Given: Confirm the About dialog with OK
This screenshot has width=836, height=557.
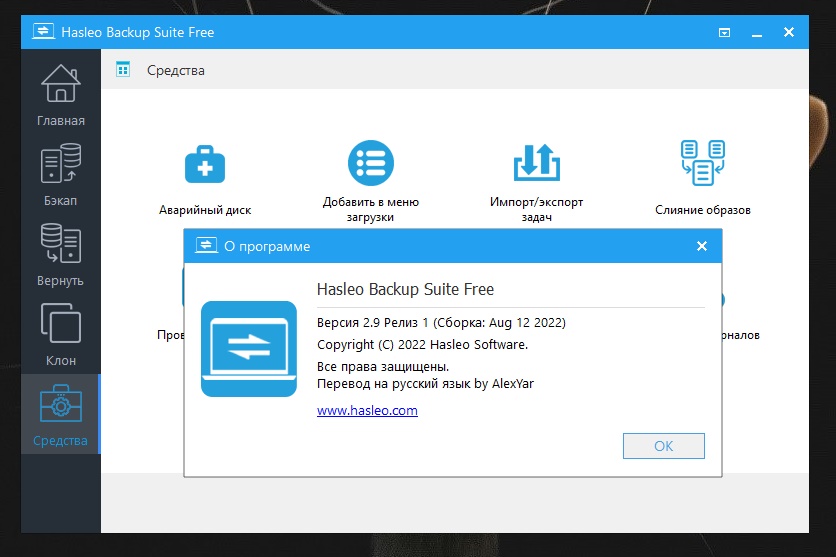Looking at the screenshot, I should click(x=664, y=446).
